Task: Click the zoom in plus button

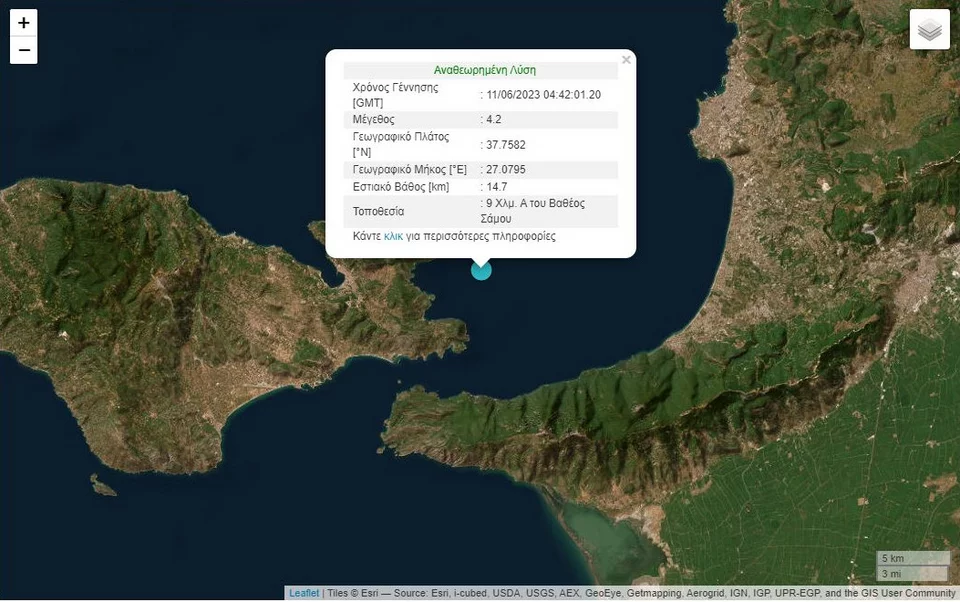Action: tap(24, 23)
